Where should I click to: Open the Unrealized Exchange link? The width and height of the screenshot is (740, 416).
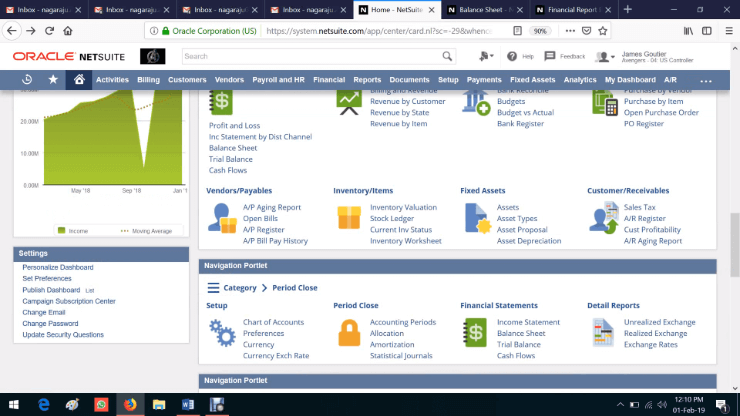[659, 322]
